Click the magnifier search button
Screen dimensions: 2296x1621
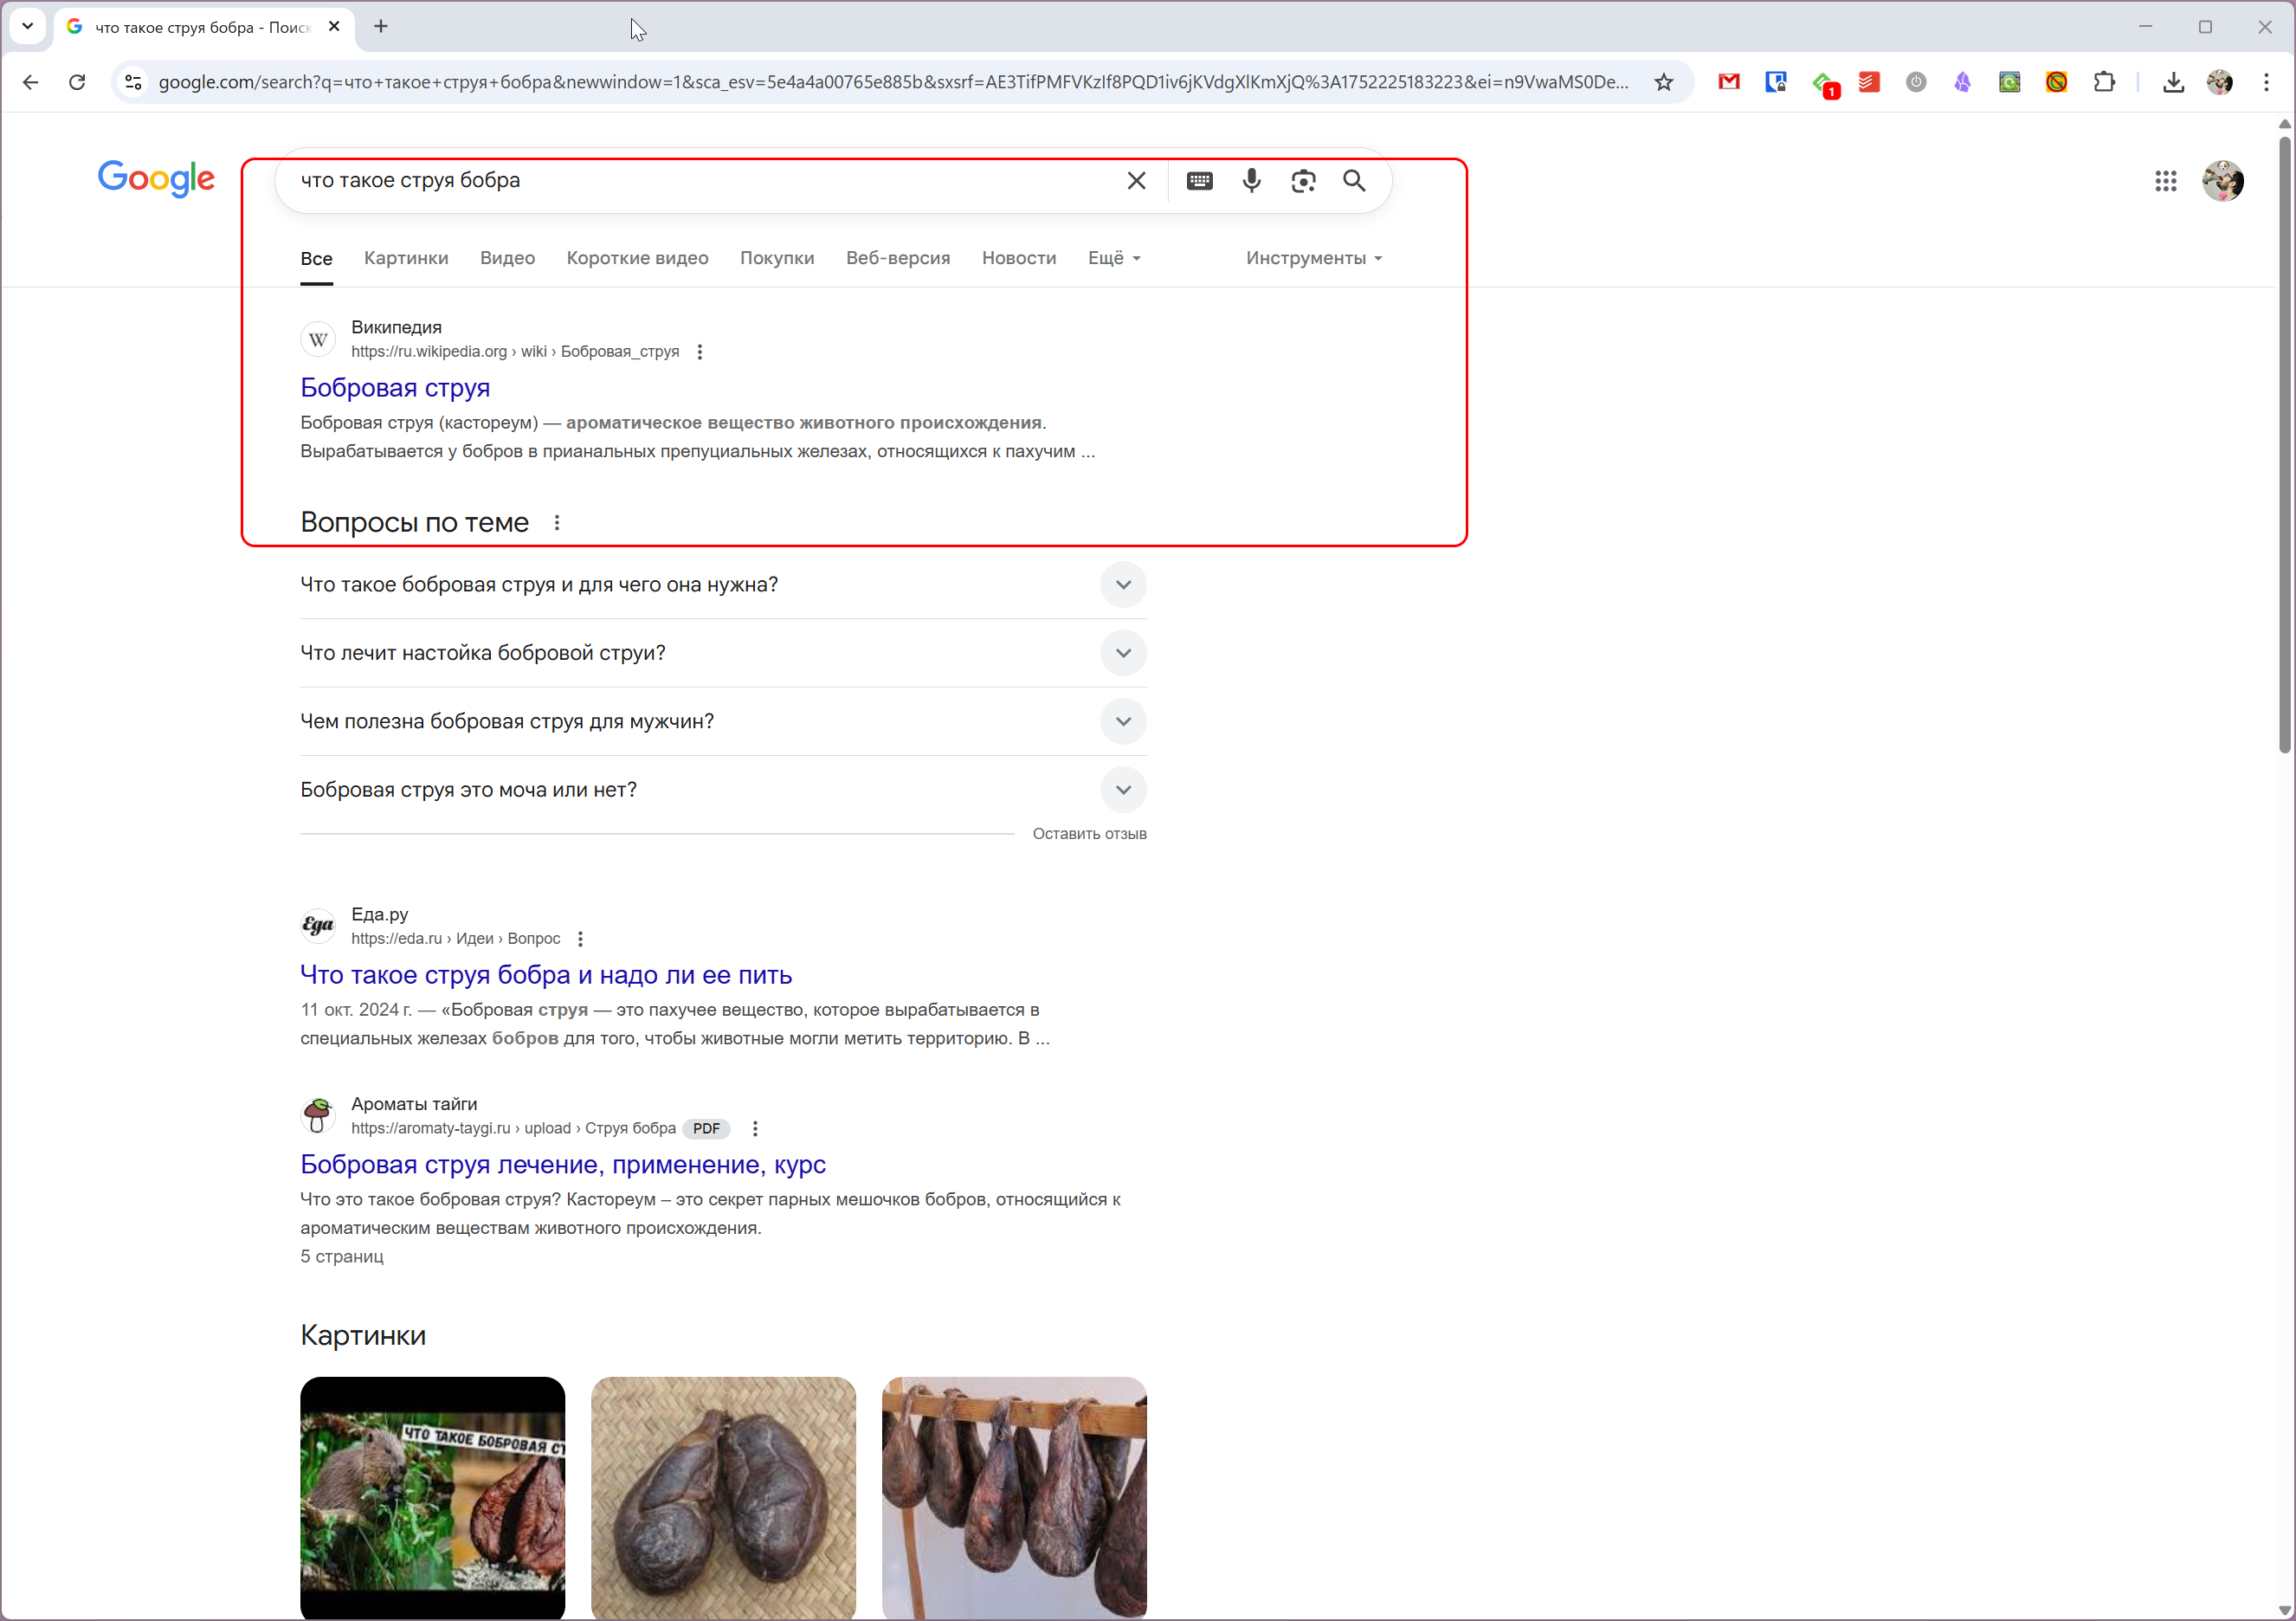1354,181
